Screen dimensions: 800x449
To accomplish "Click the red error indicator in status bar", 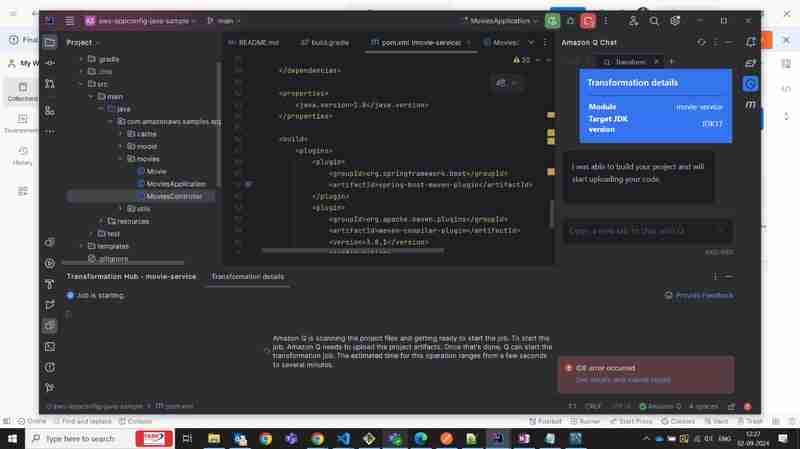I will pos(747,407).
